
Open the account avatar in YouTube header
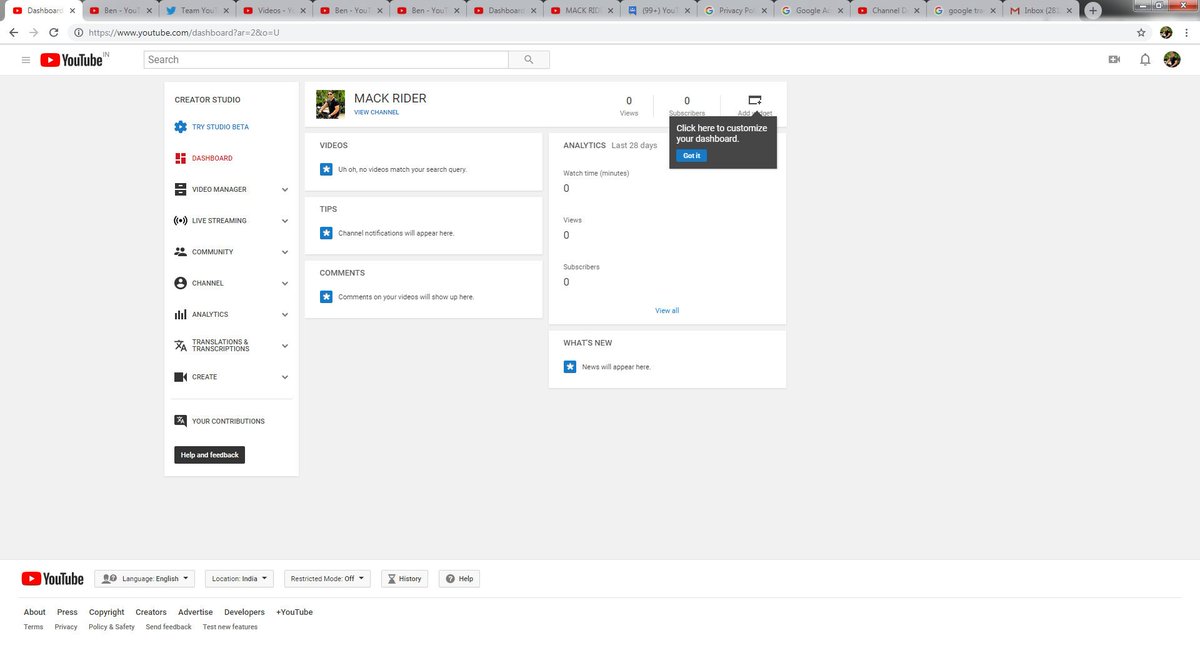click(1172, 60)
